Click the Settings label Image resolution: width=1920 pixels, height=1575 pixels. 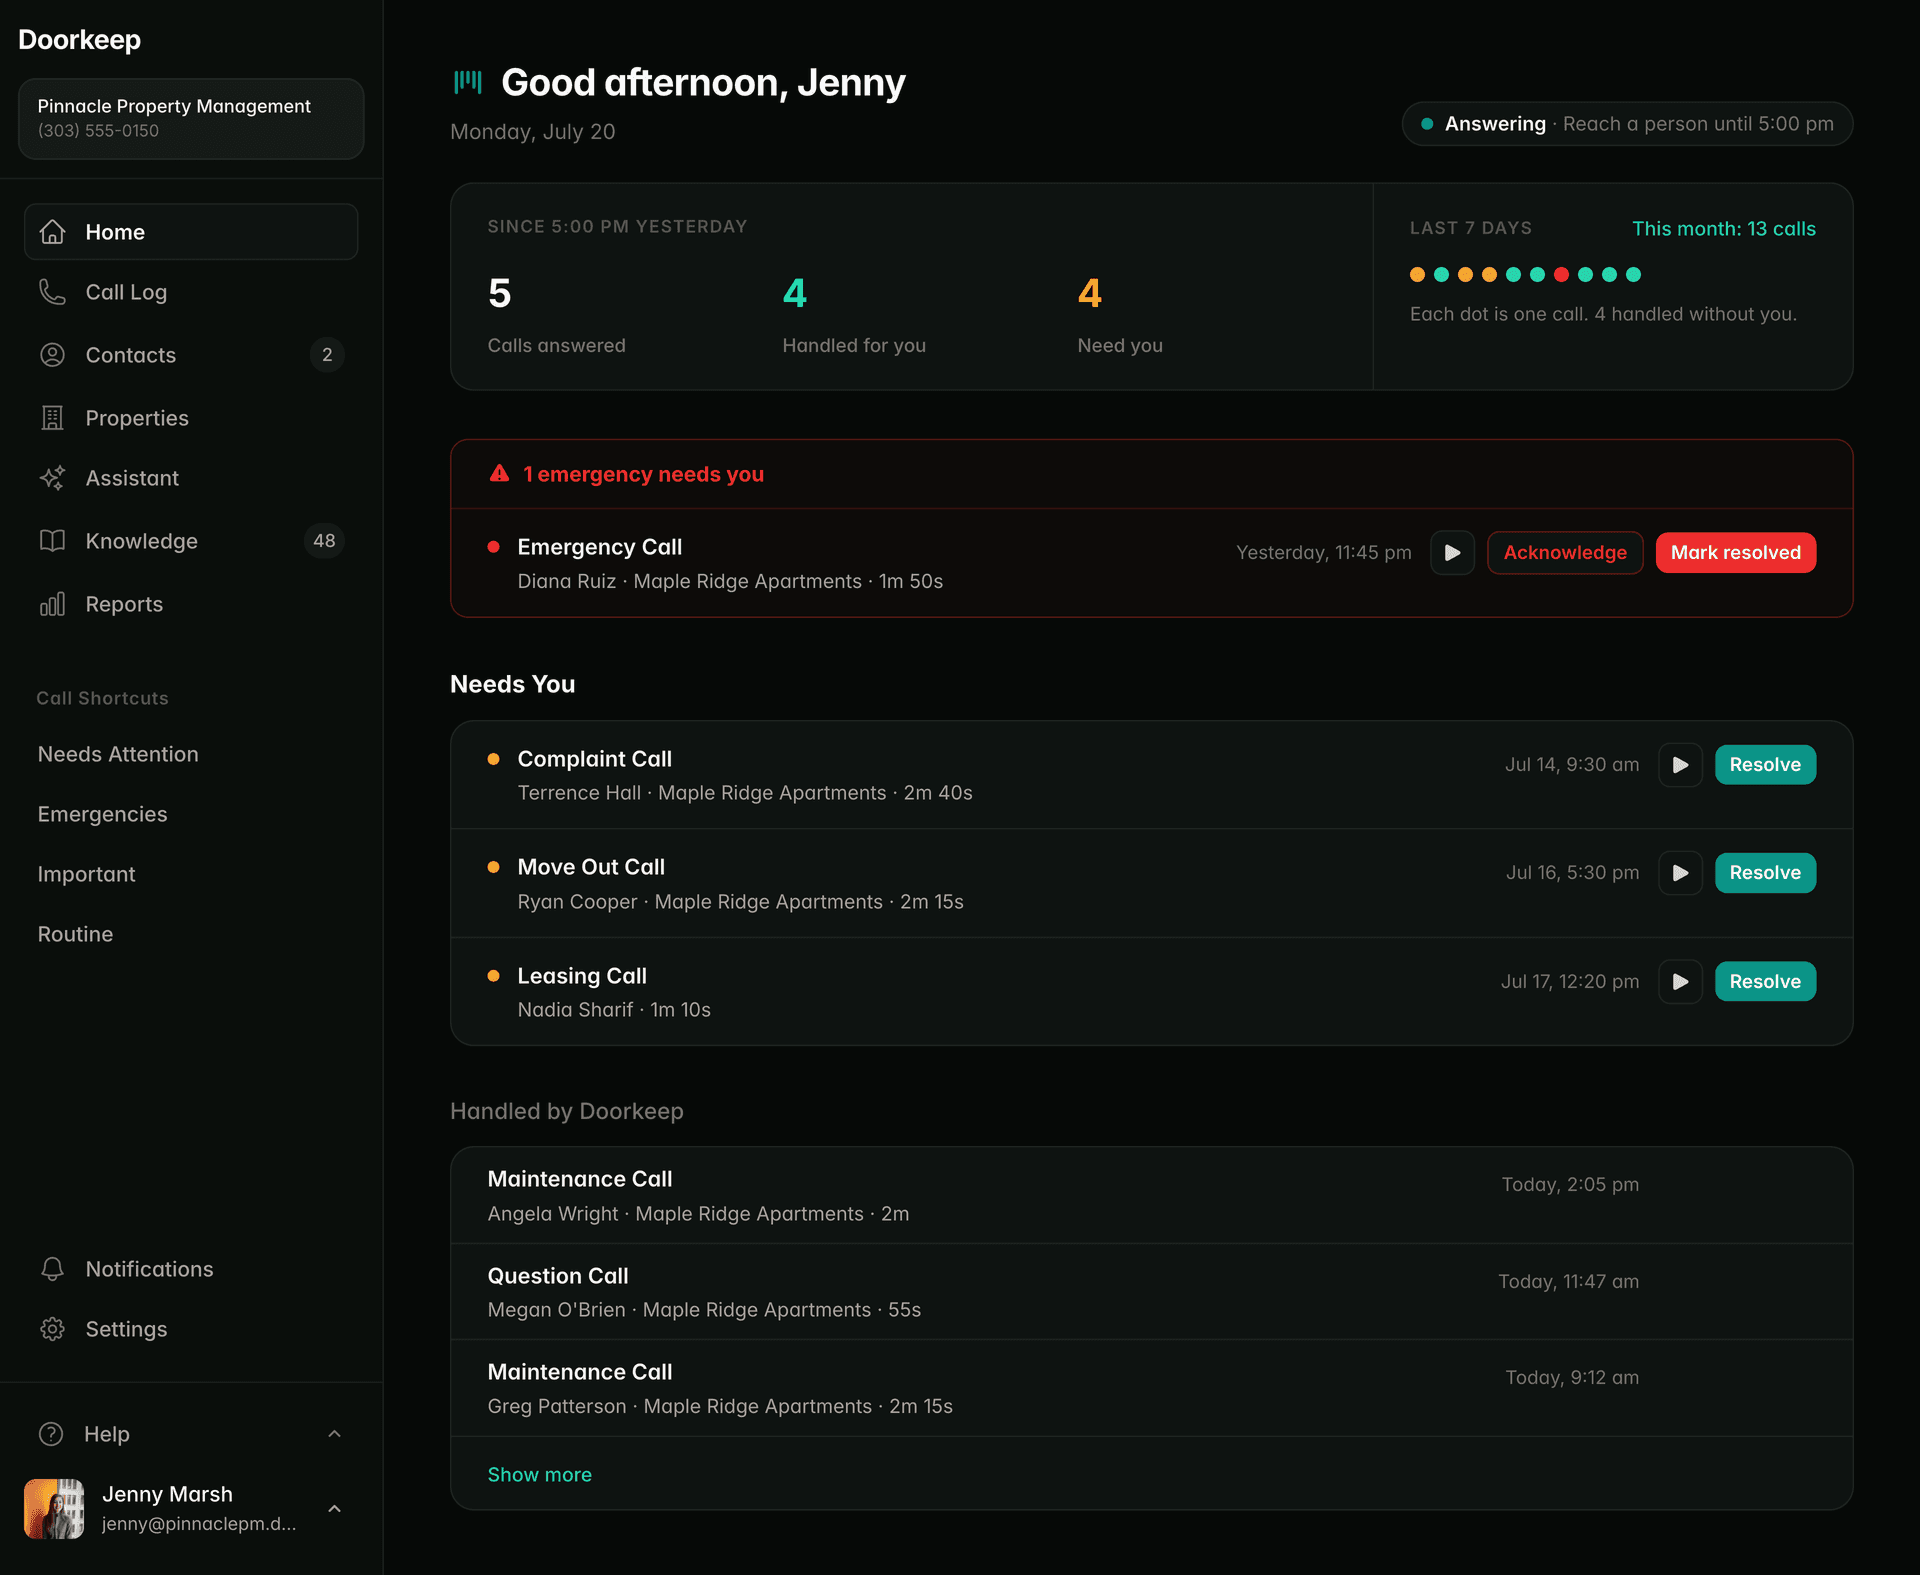[x=126, y=1329]
